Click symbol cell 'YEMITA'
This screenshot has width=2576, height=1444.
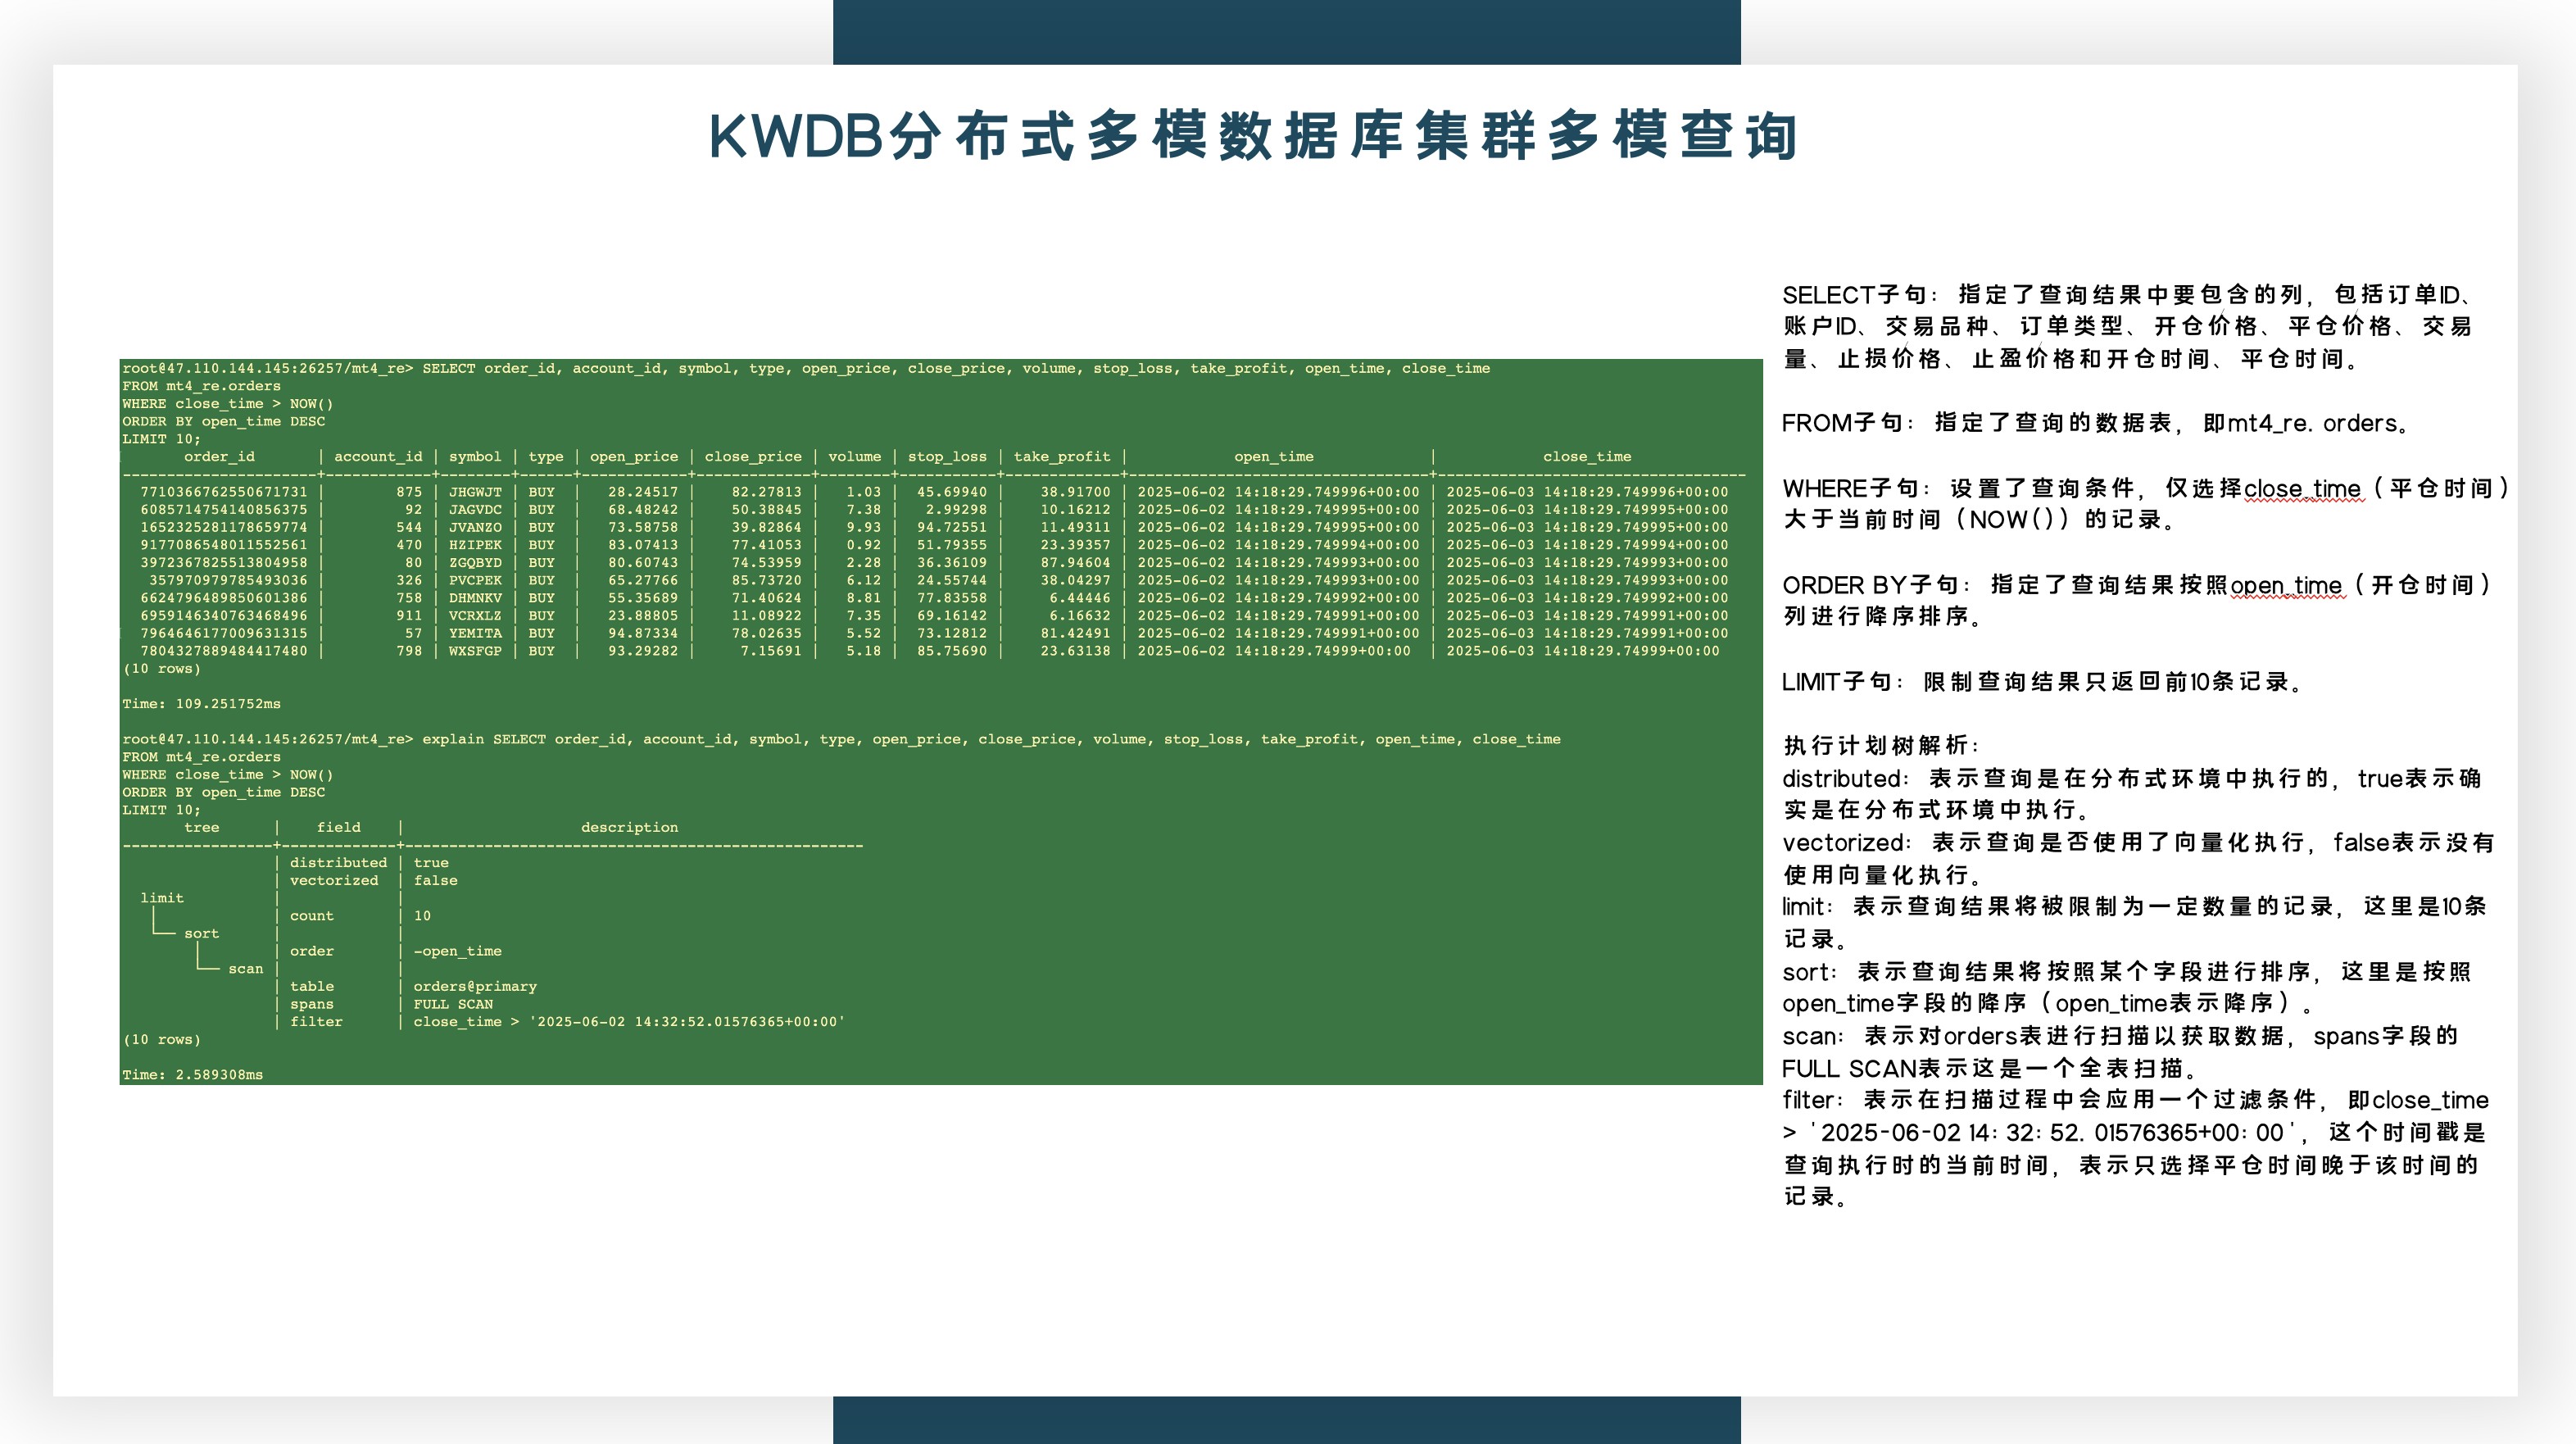click(475, 633)
